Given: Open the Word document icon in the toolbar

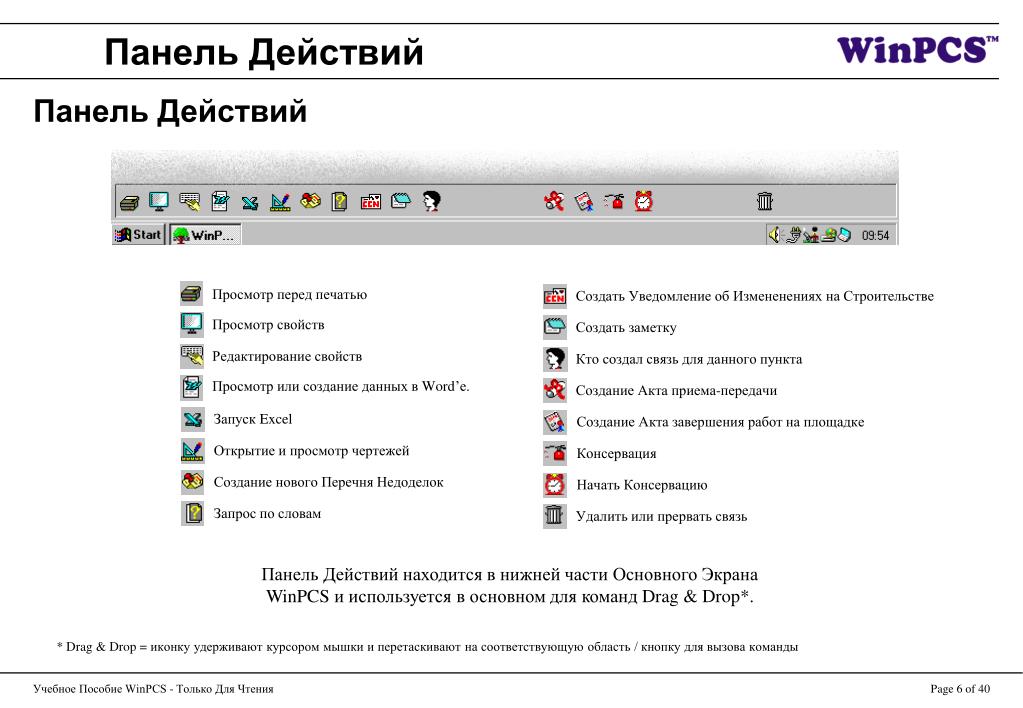Looking at the screenshot, I should (x=220, y=202).
